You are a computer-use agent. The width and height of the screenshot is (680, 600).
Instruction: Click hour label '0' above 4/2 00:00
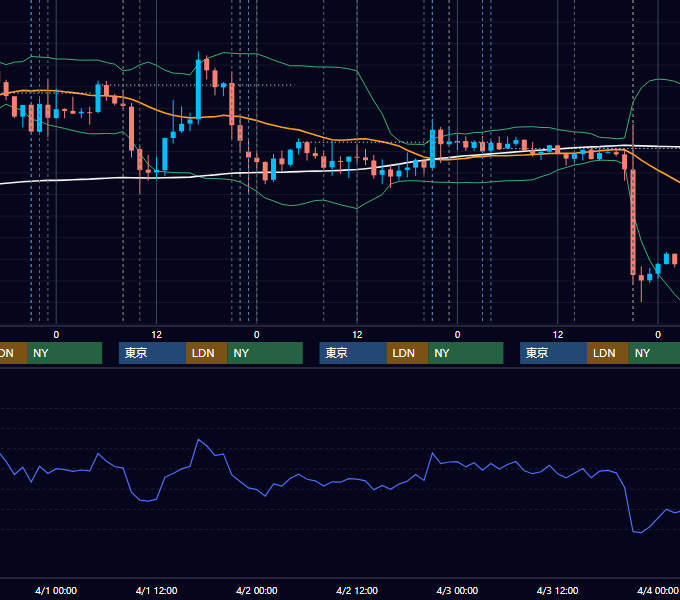(257, 335)
